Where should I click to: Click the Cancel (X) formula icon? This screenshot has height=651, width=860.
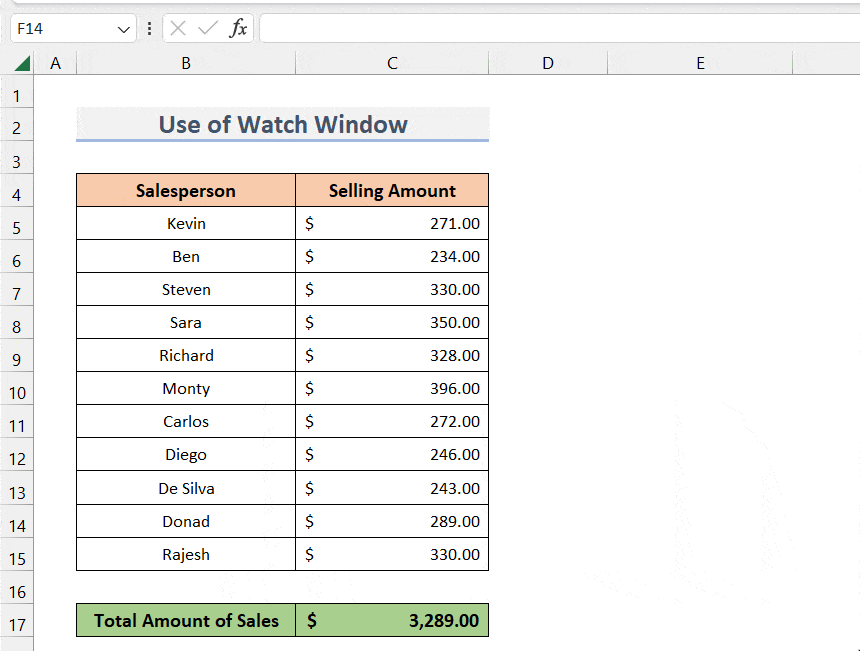(178, 28)
